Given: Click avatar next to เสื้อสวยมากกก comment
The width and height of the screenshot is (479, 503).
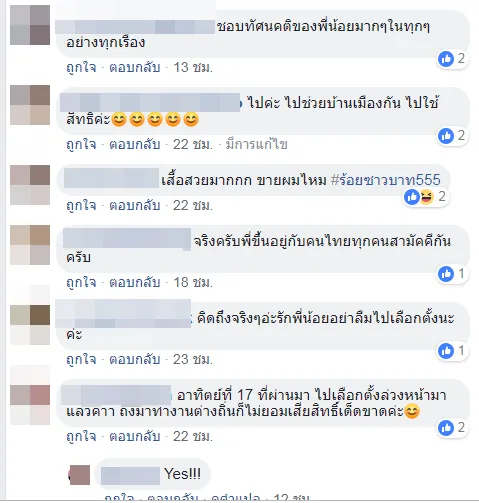Looking at the screenshot, I should click(x=30, y=185).
